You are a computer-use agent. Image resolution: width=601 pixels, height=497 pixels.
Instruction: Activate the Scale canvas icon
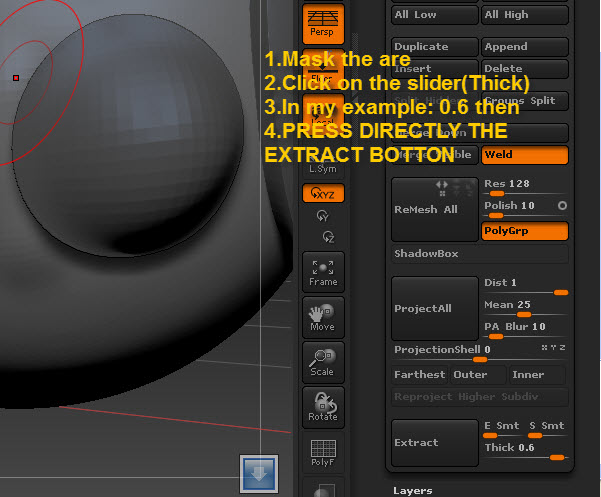[323, 362]
